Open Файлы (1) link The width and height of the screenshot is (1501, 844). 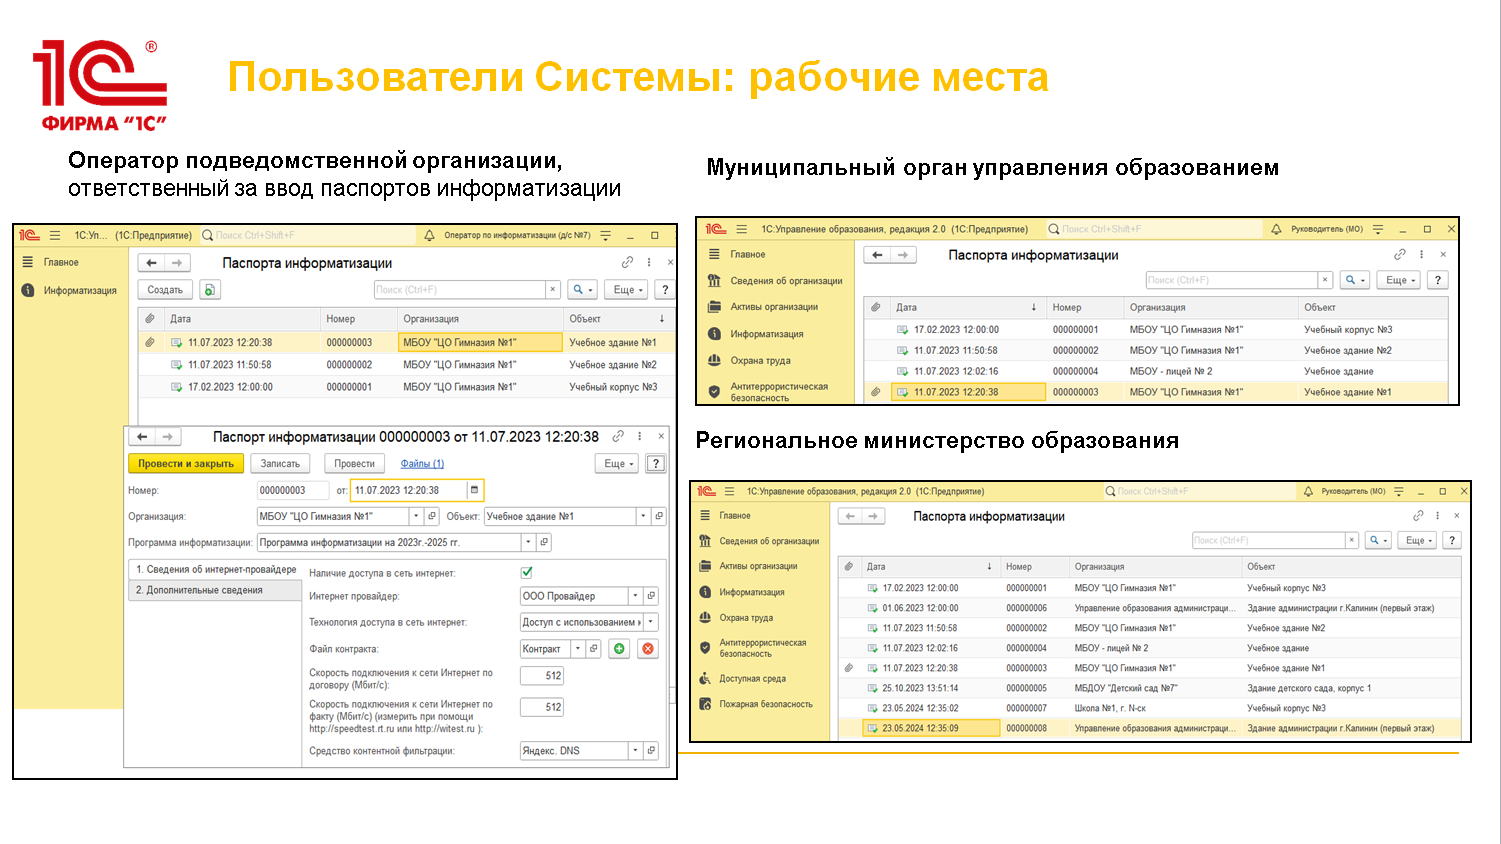coord(422,463)
